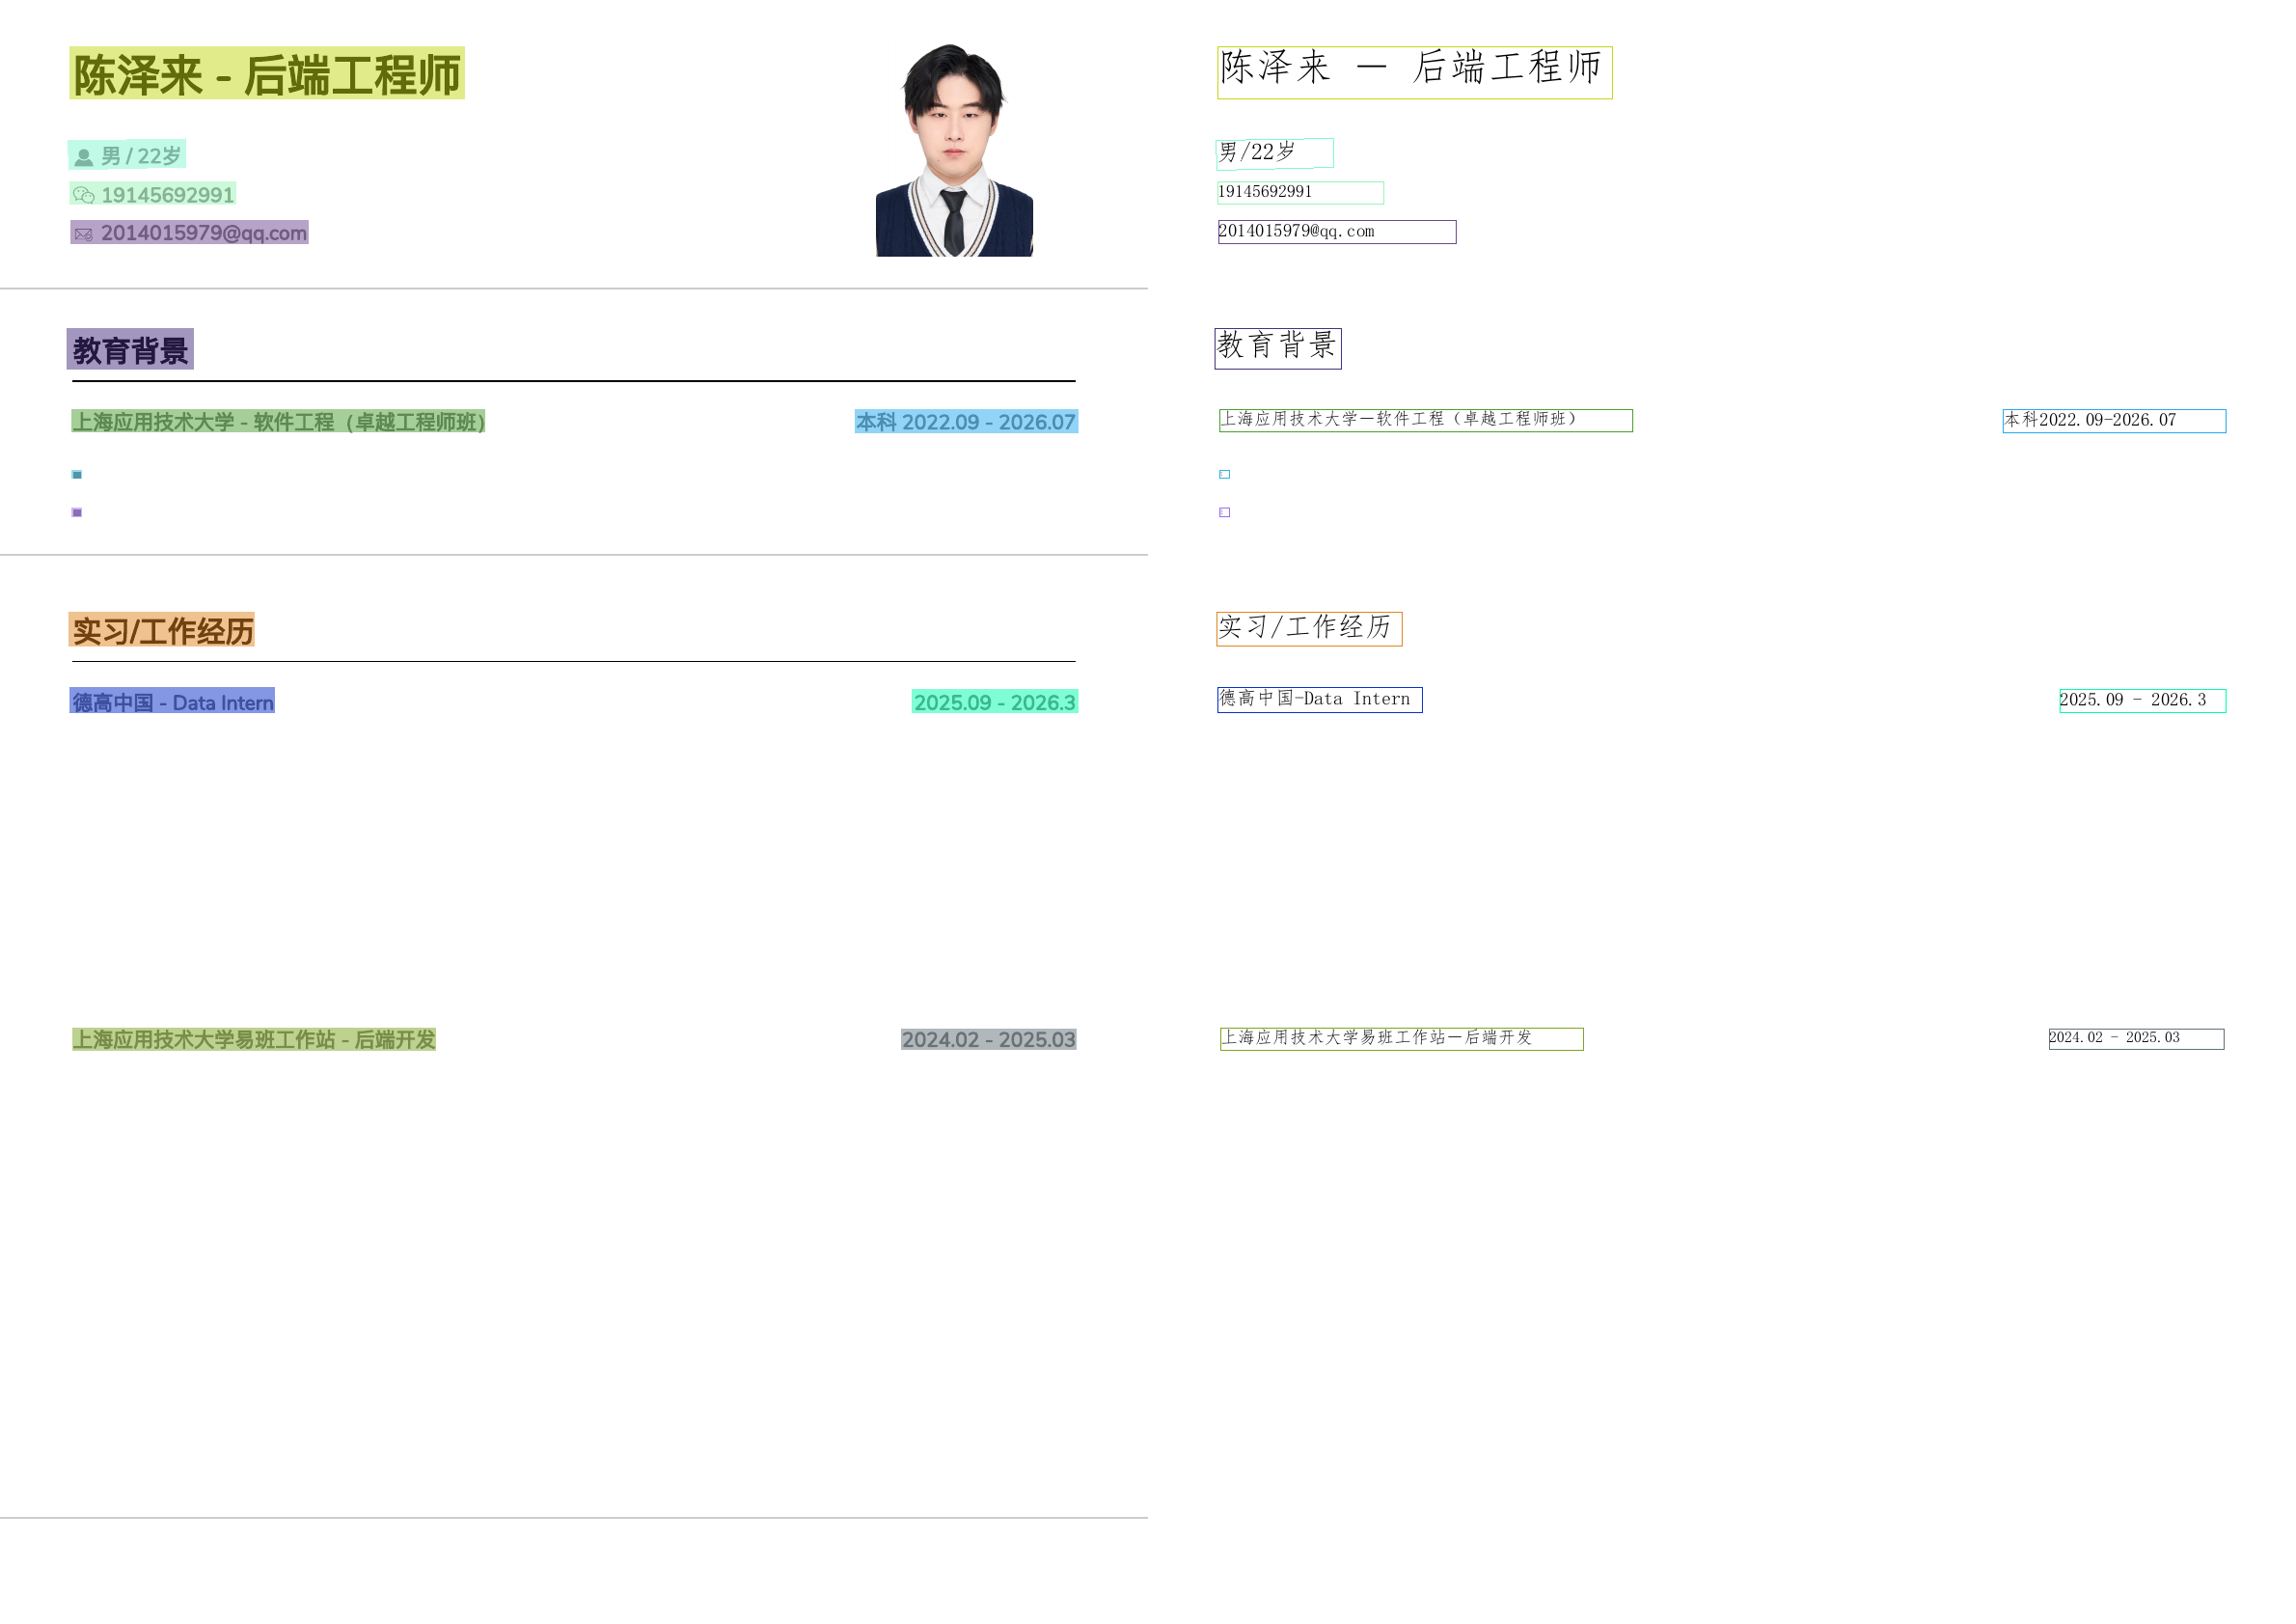Select the outlined 2025.09 - 2026.3 box on the right
The height and width of the screenshot is (1624, 2296).
point(2143,701)
